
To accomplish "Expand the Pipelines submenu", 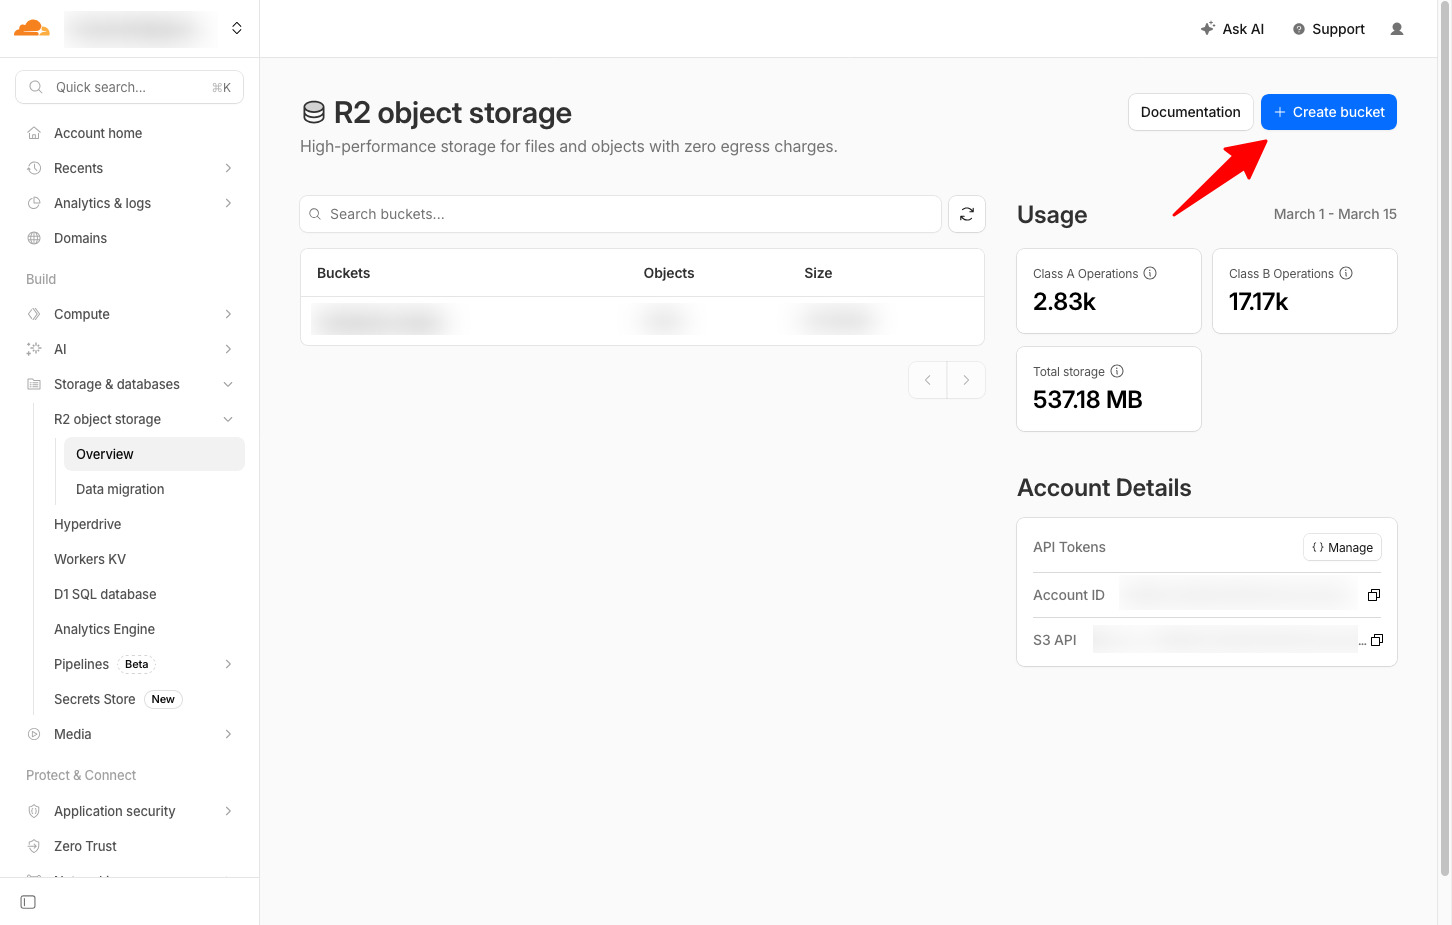I will [x=228, y=664].
